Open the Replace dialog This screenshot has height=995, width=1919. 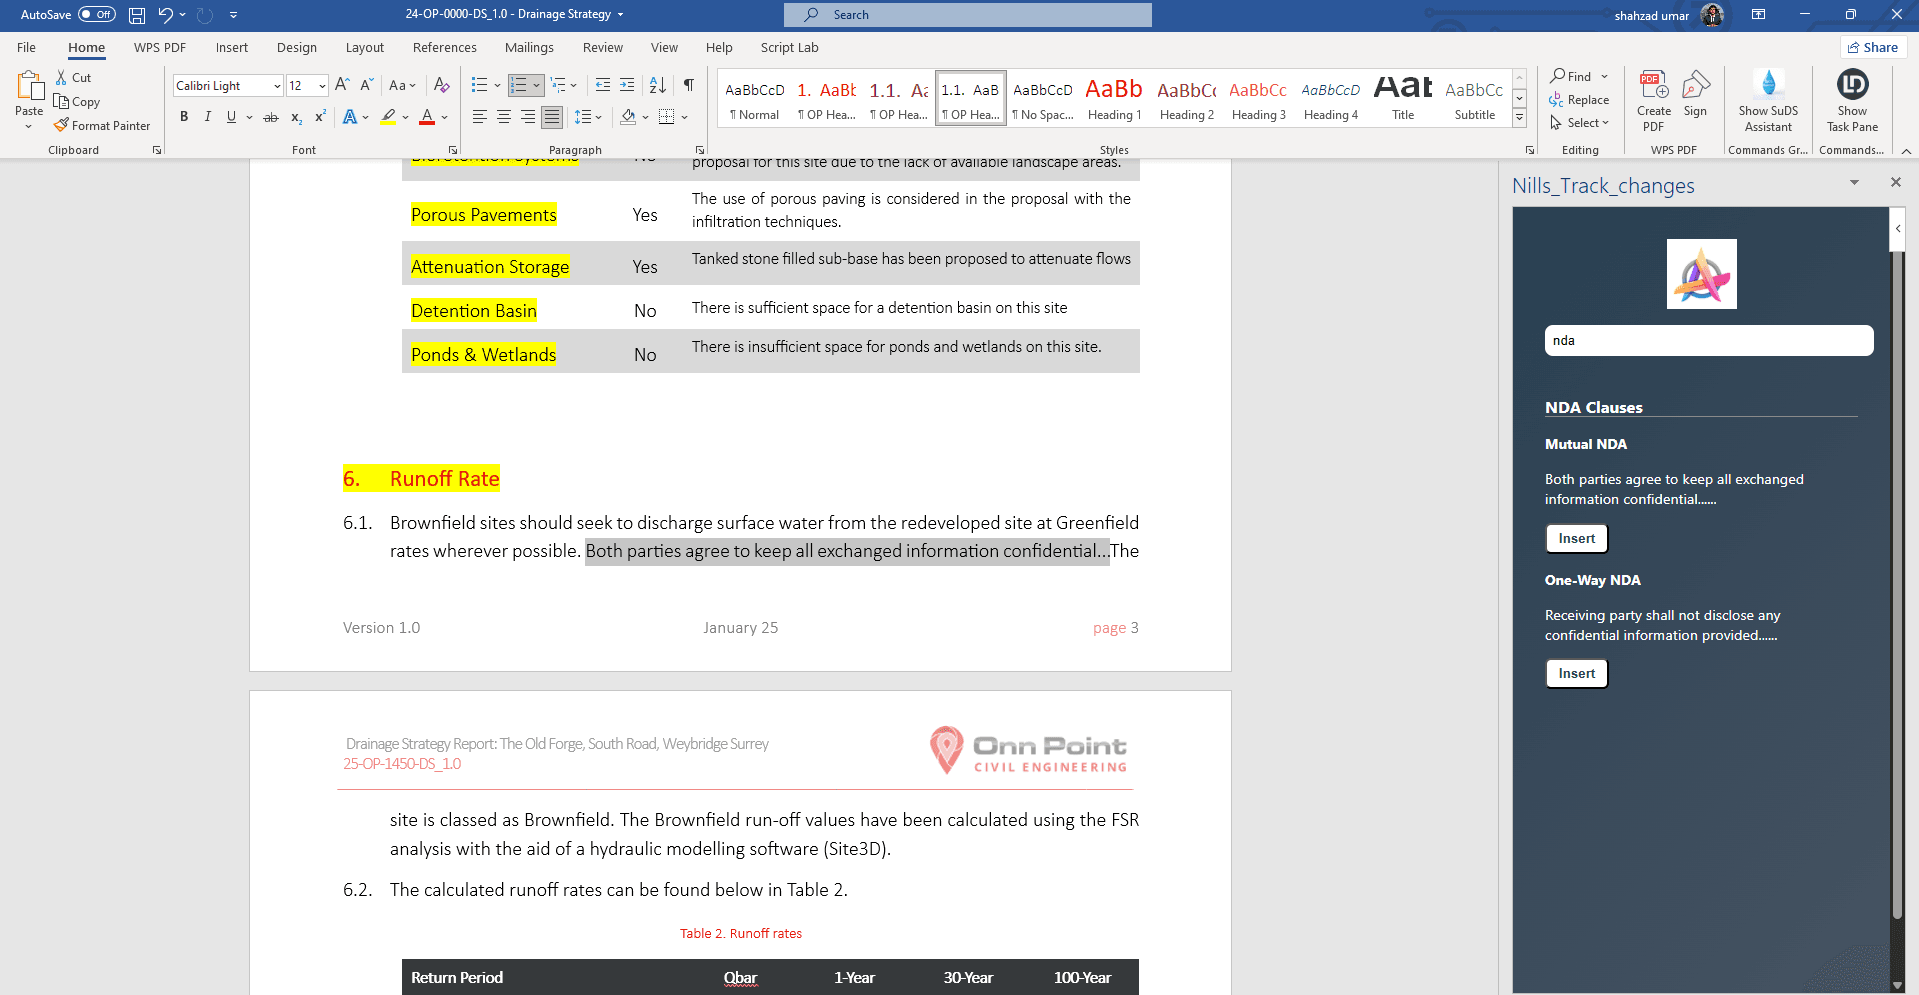point(1580,100)
